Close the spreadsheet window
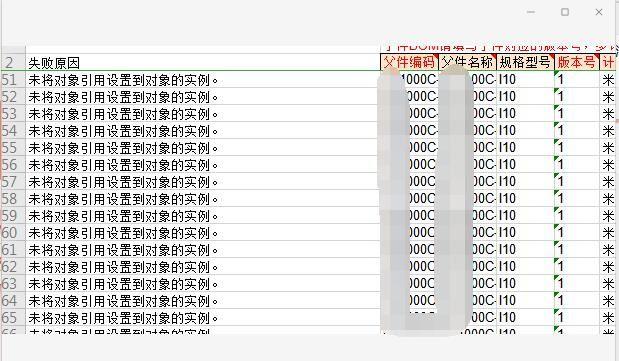619x361 pixels. pyautogui.click(x=599, y=12)
